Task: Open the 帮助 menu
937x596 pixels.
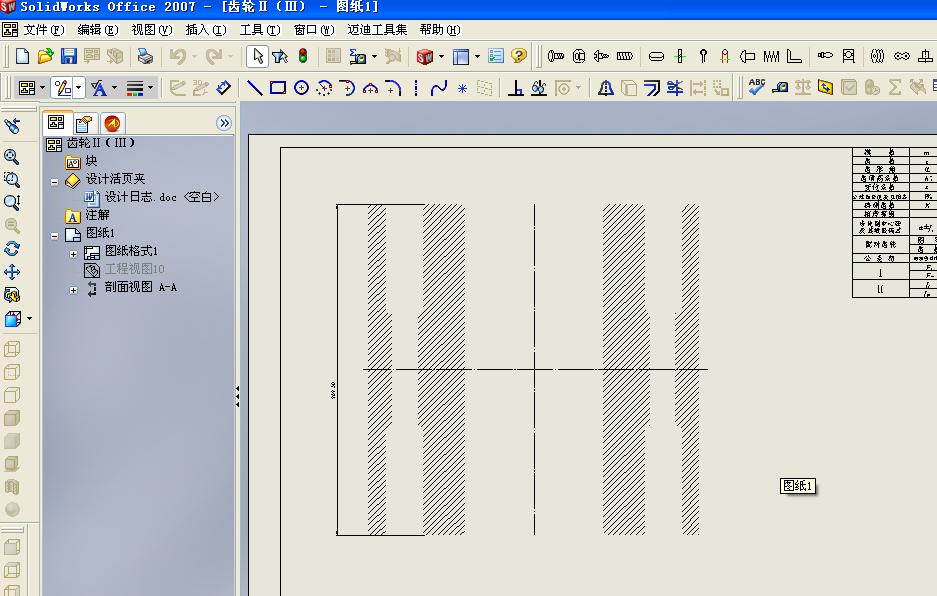Action: [440, 29]
